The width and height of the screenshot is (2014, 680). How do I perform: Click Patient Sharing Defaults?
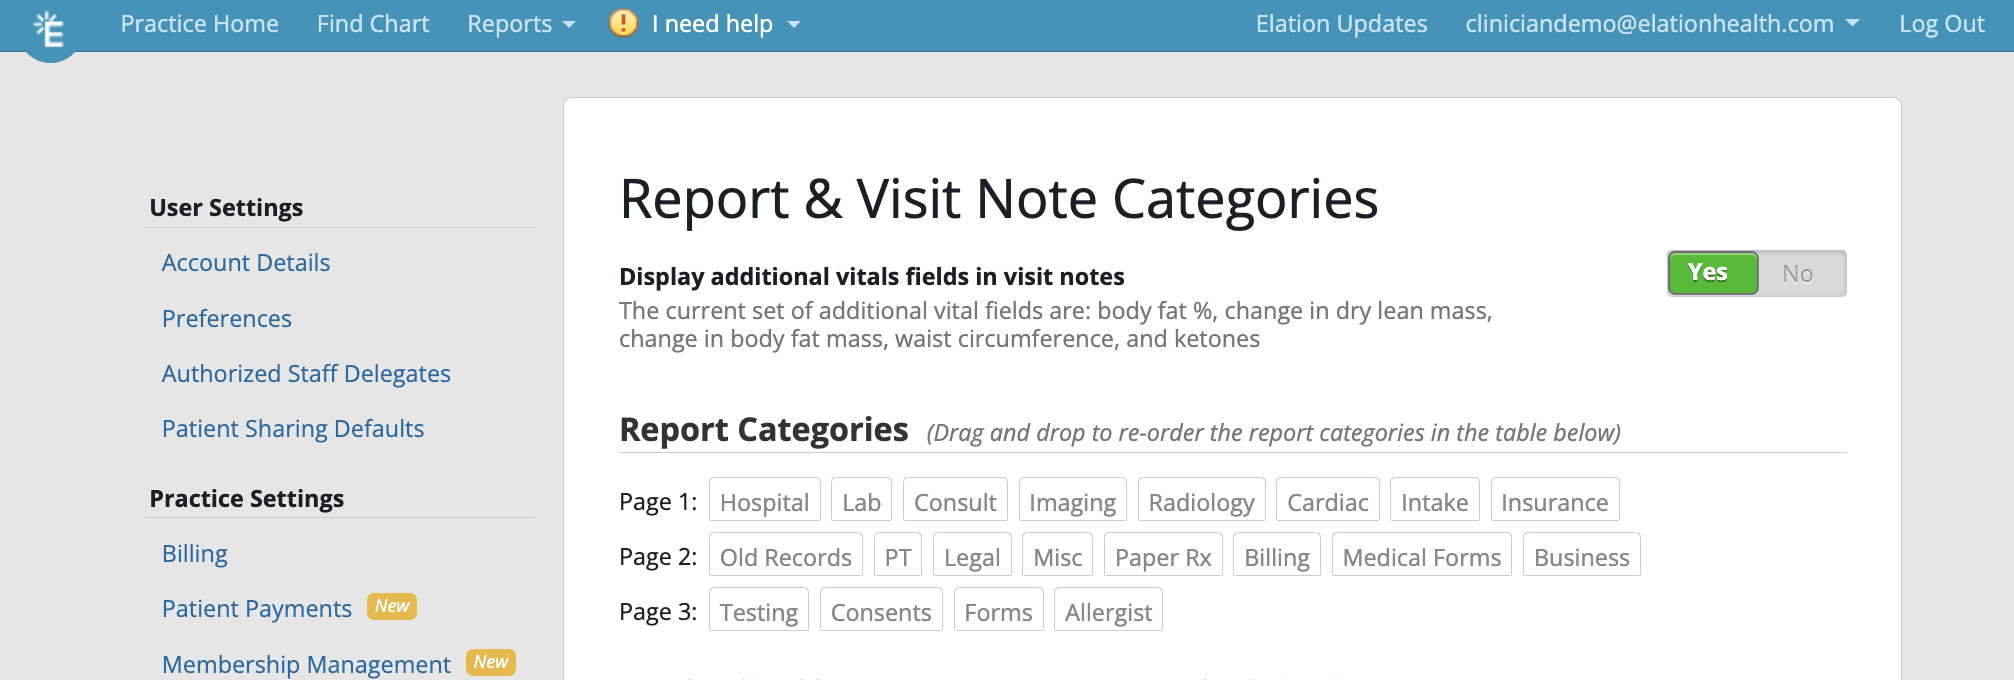292,428
